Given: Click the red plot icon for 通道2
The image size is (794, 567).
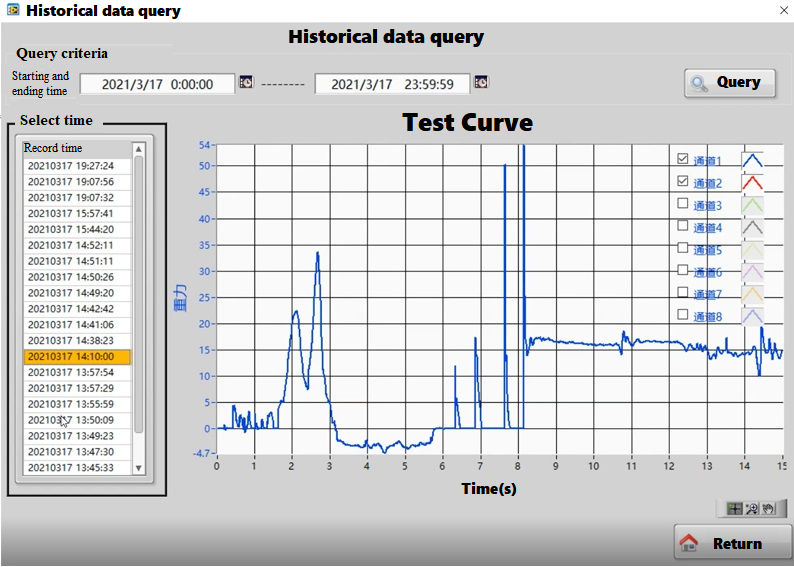Looking at the screenshot, I should 752,182.
